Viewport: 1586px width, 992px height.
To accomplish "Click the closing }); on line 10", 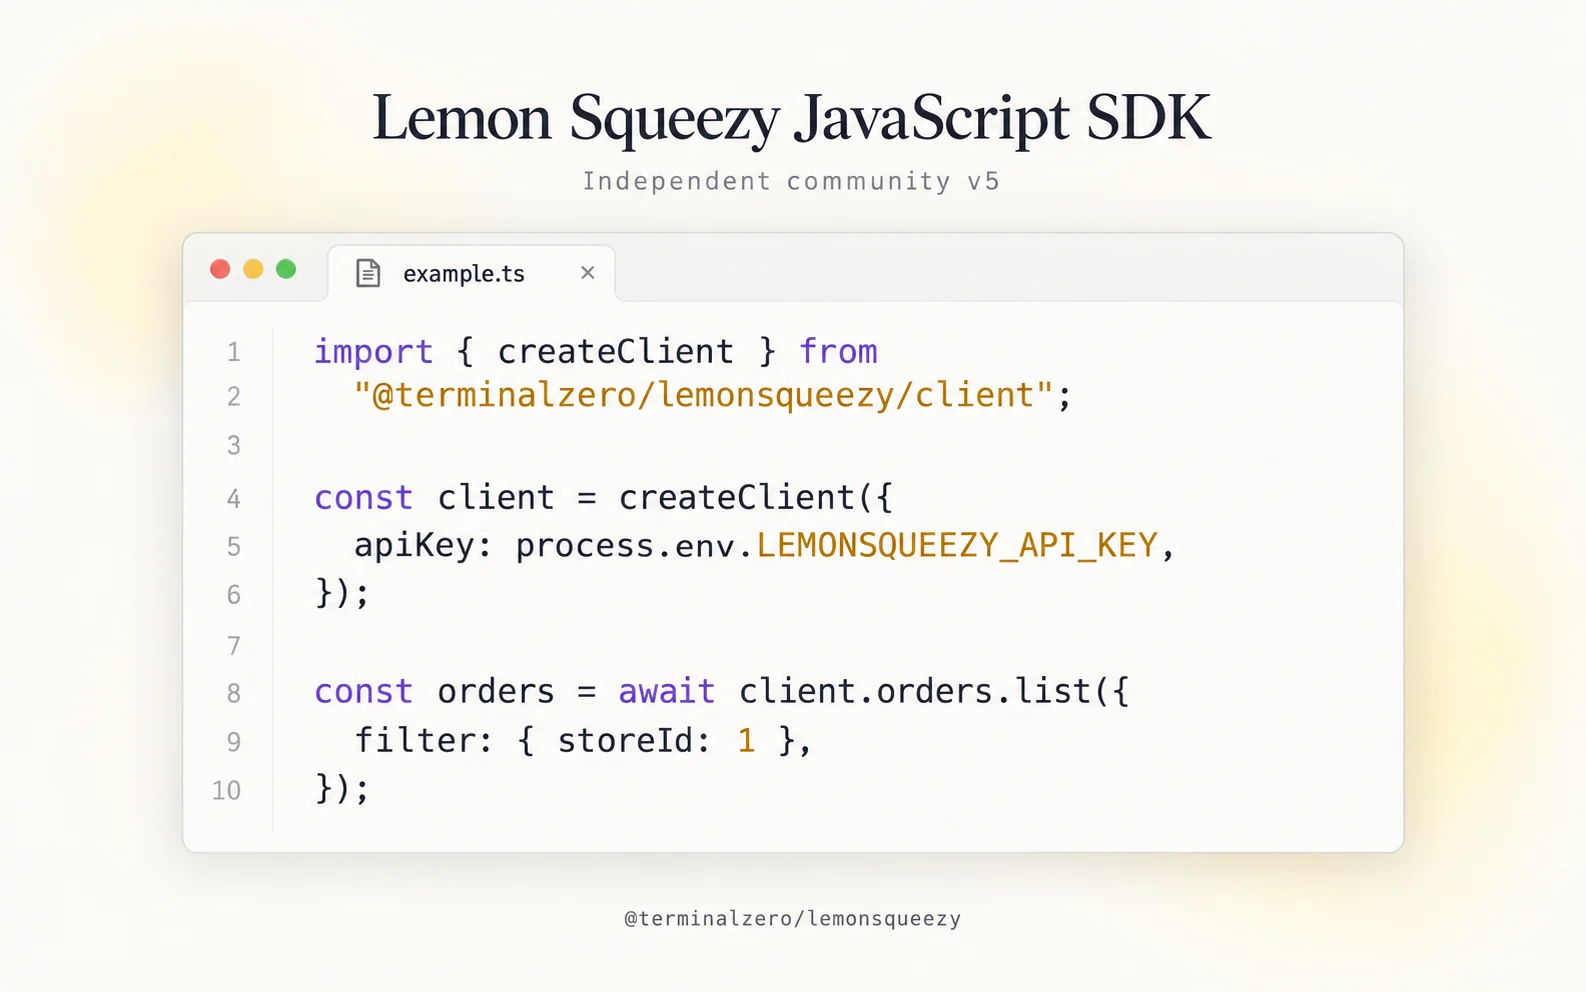I will [342, 790].
